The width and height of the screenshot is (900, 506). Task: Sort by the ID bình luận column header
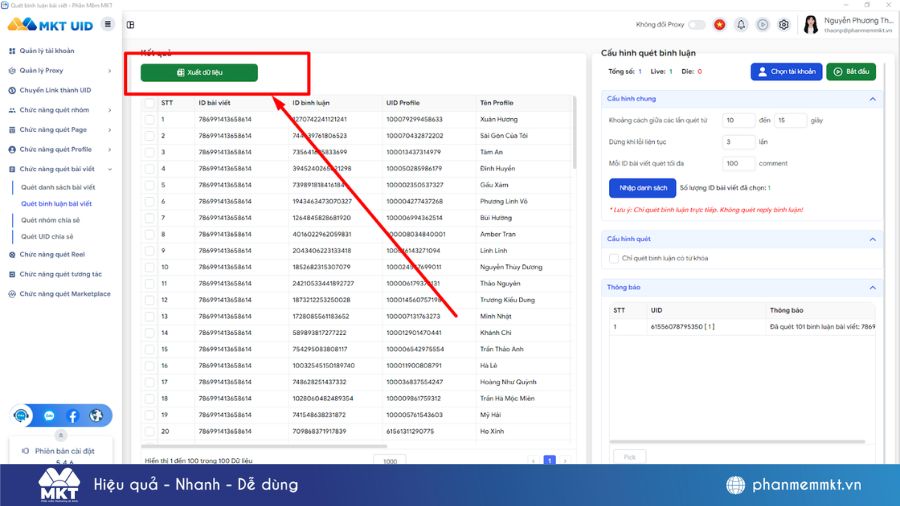311,103
